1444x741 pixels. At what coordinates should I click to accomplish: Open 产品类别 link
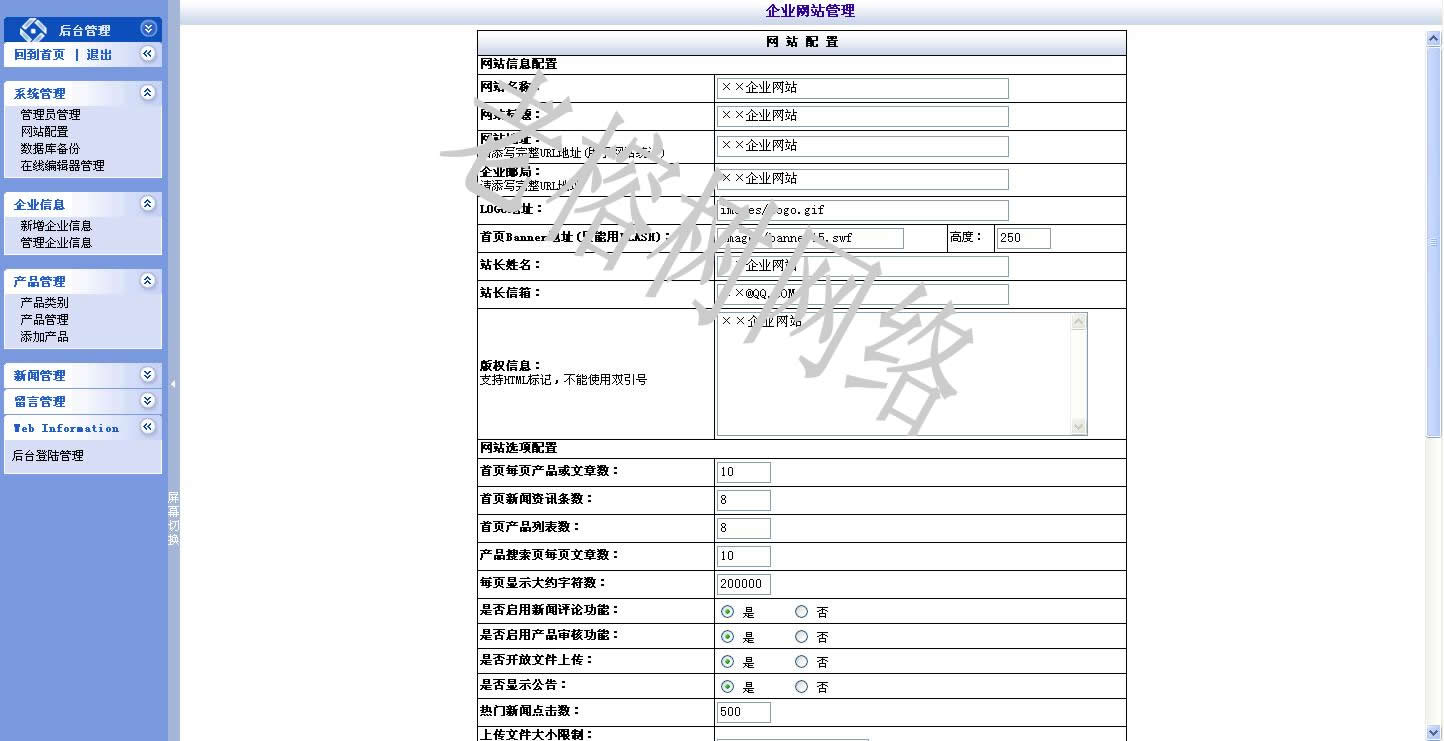pos(44,303)
